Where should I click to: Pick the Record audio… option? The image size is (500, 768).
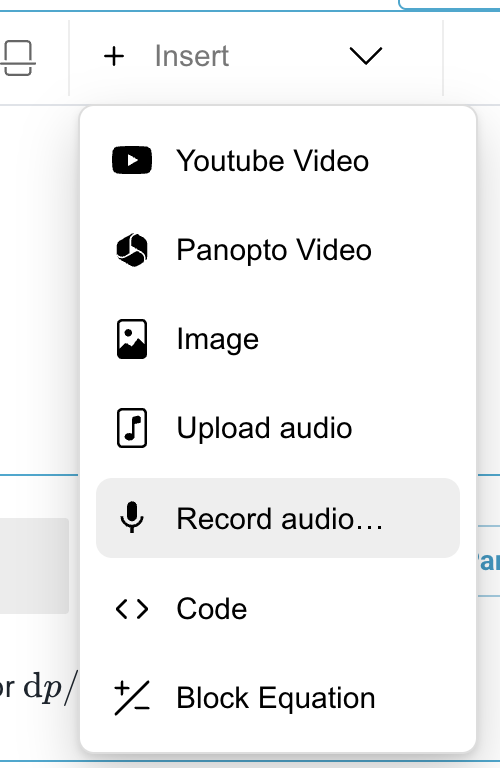click(278, 518)
